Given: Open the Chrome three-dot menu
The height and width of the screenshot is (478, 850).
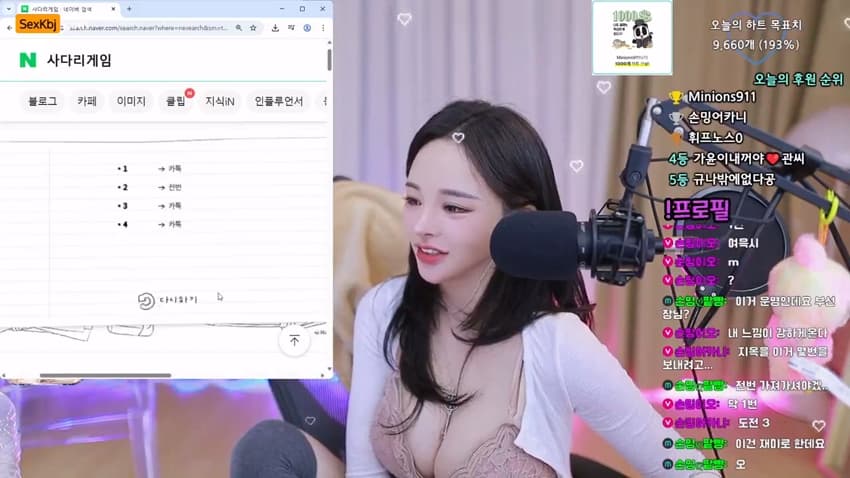Looking at the screenshot, I should 323,28.
